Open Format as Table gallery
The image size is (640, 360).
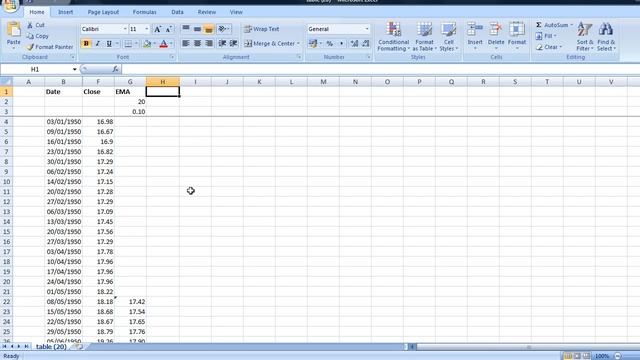pyautogui.click(x=424, y=37)
